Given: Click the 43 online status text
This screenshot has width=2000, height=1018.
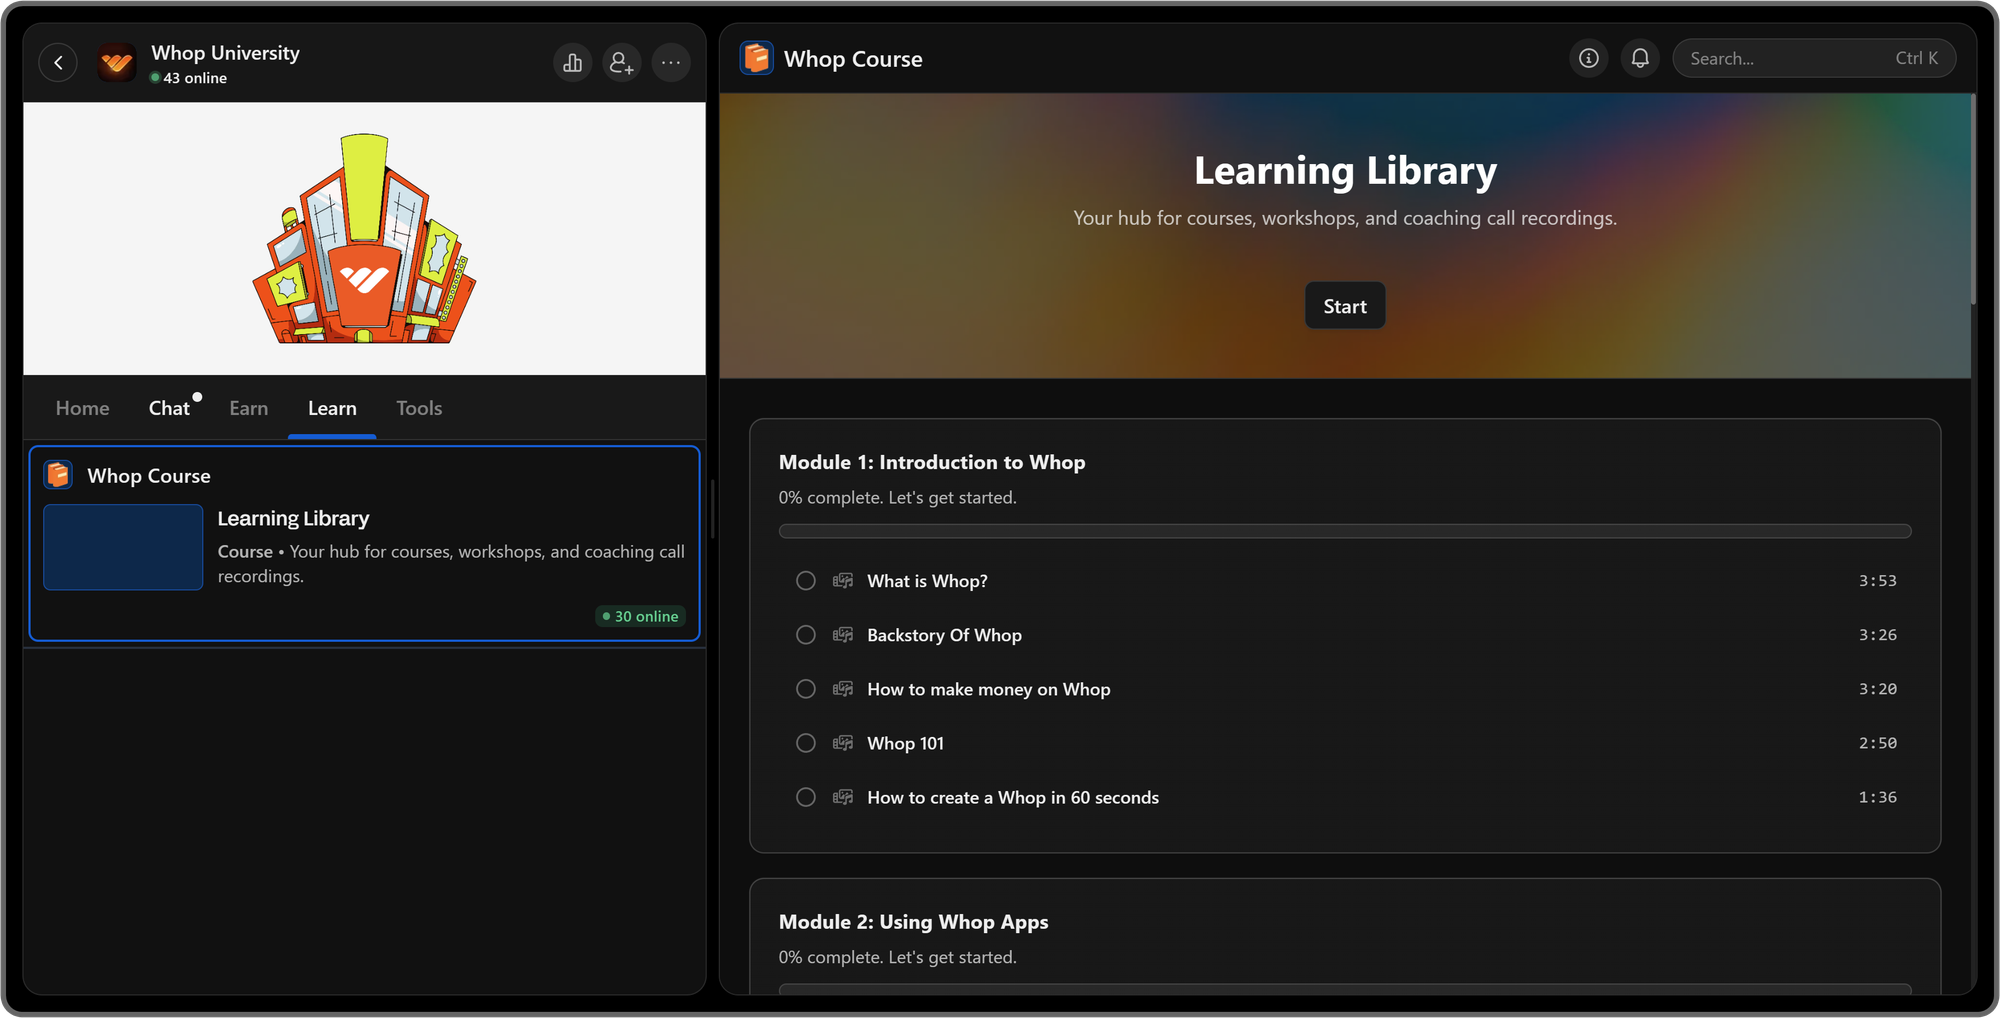Looking at the screenshot, I should click(x=195, y=78).
